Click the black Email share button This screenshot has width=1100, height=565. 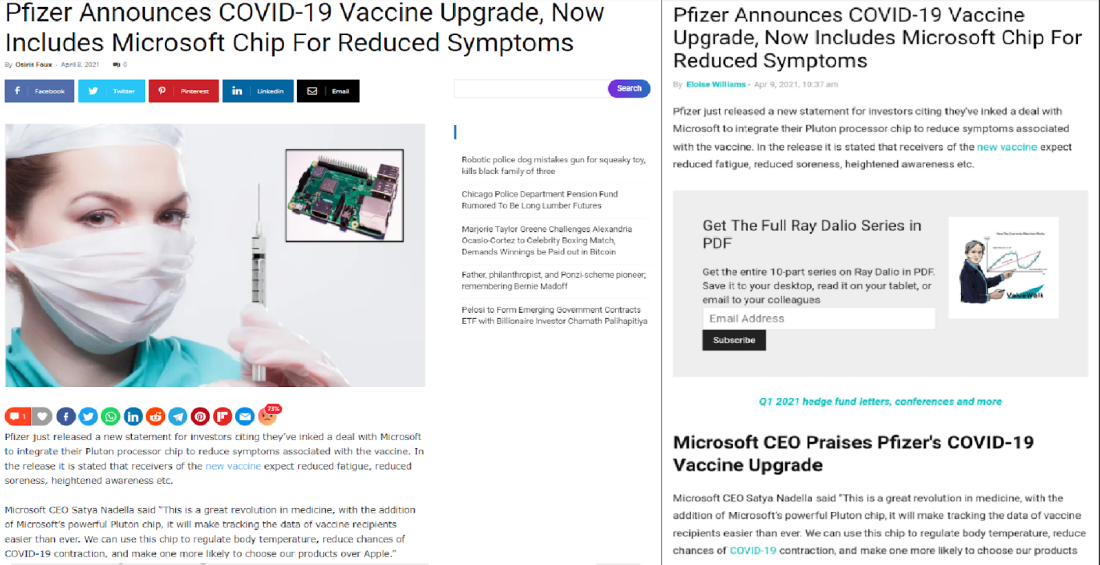tap(328, 91)
